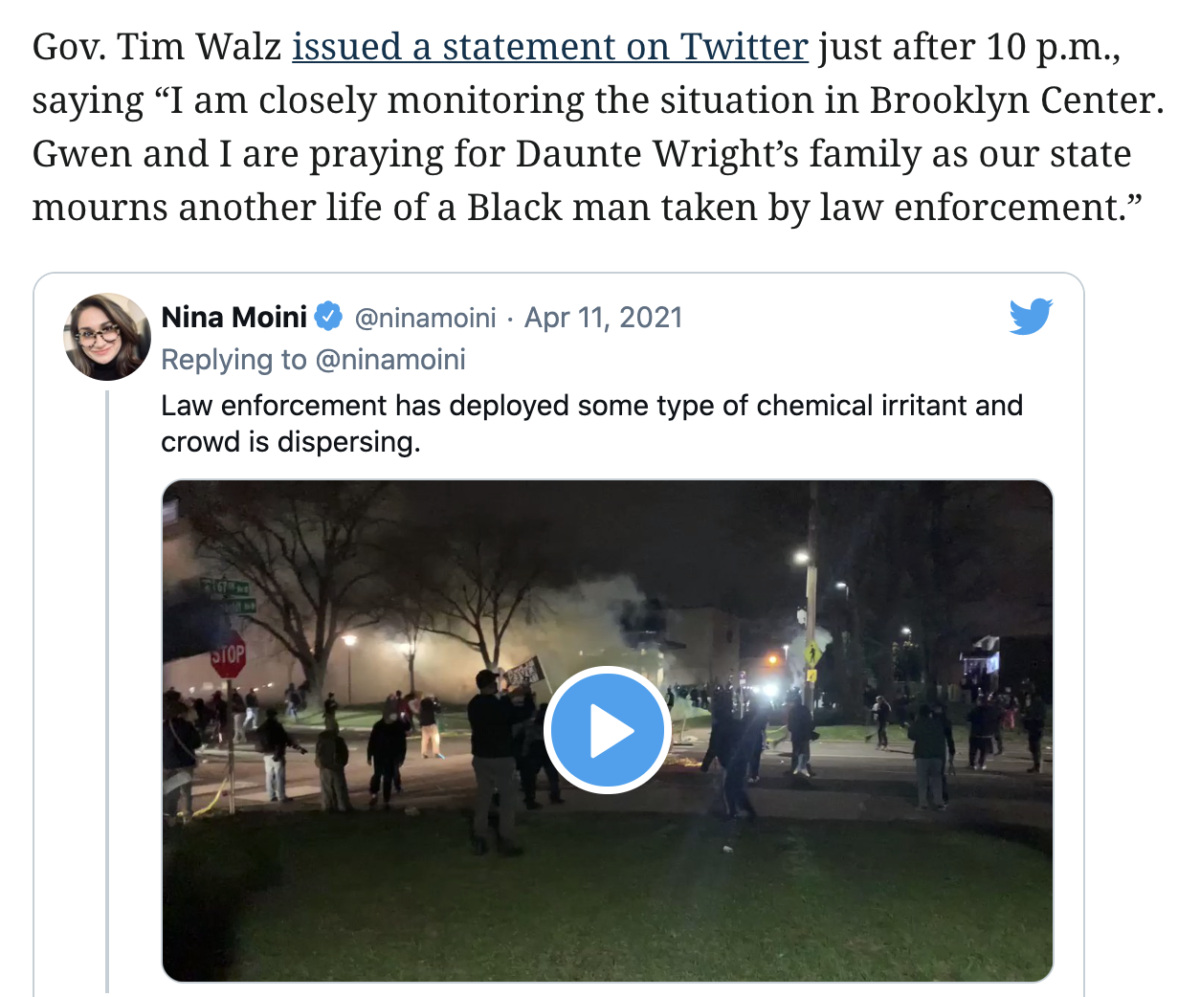Viewport: 1200px width, 997px height.
Task: Click the vertical reply thread line
Action: [x=107, y=690]
